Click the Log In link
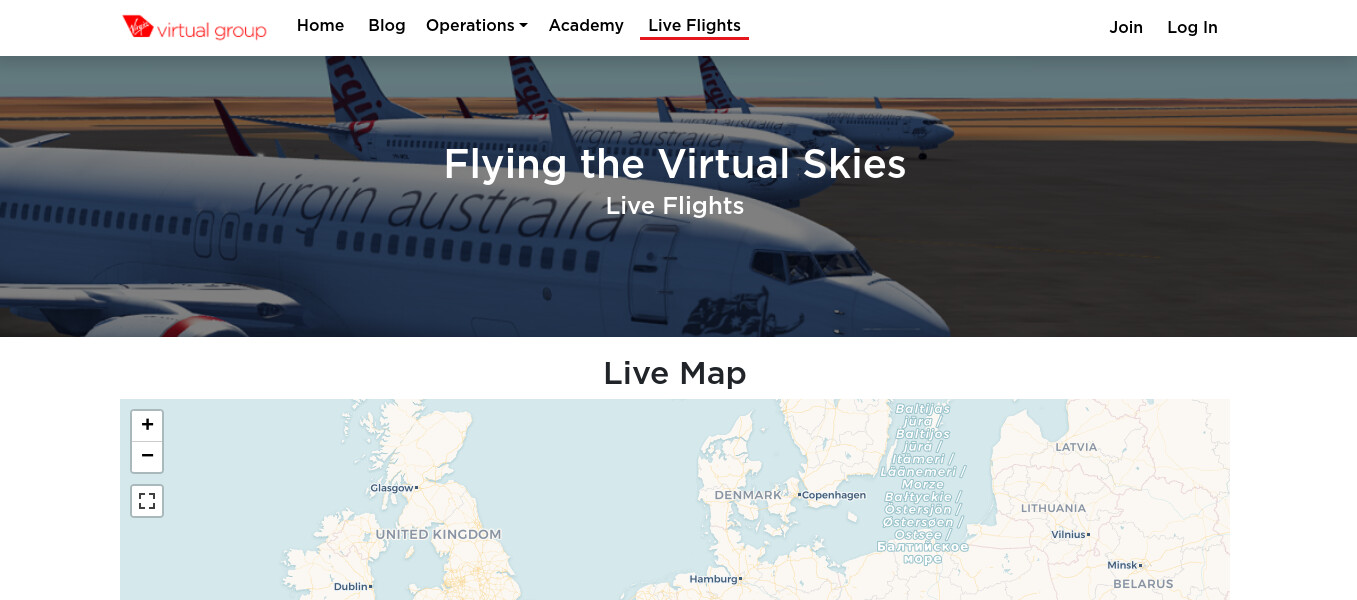 1192,28
